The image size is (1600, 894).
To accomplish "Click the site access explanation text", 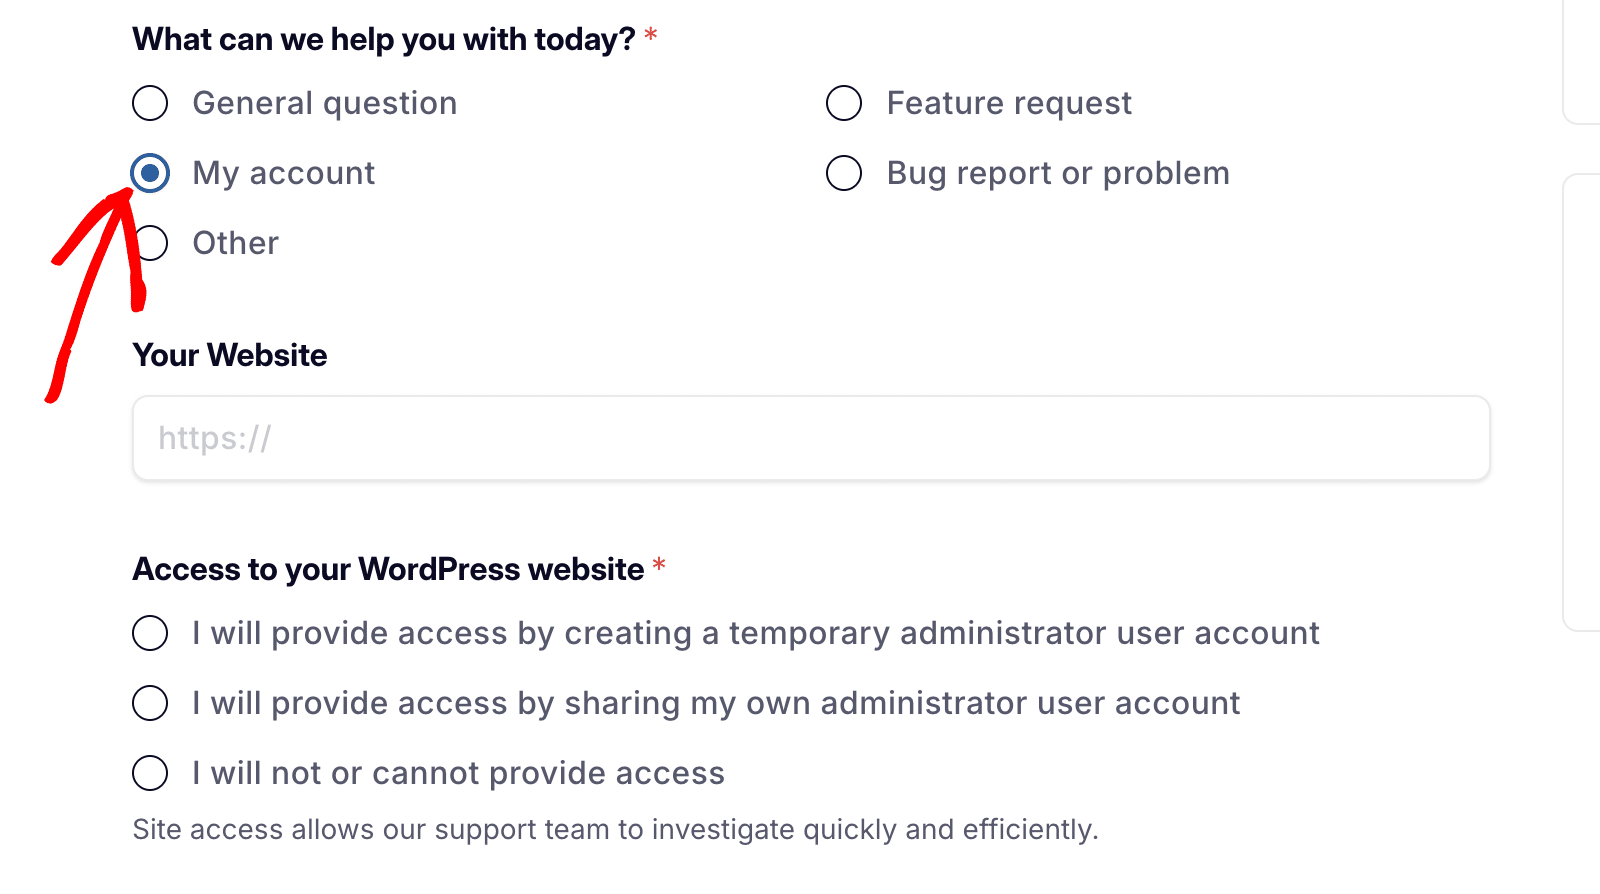I will 615,829.
